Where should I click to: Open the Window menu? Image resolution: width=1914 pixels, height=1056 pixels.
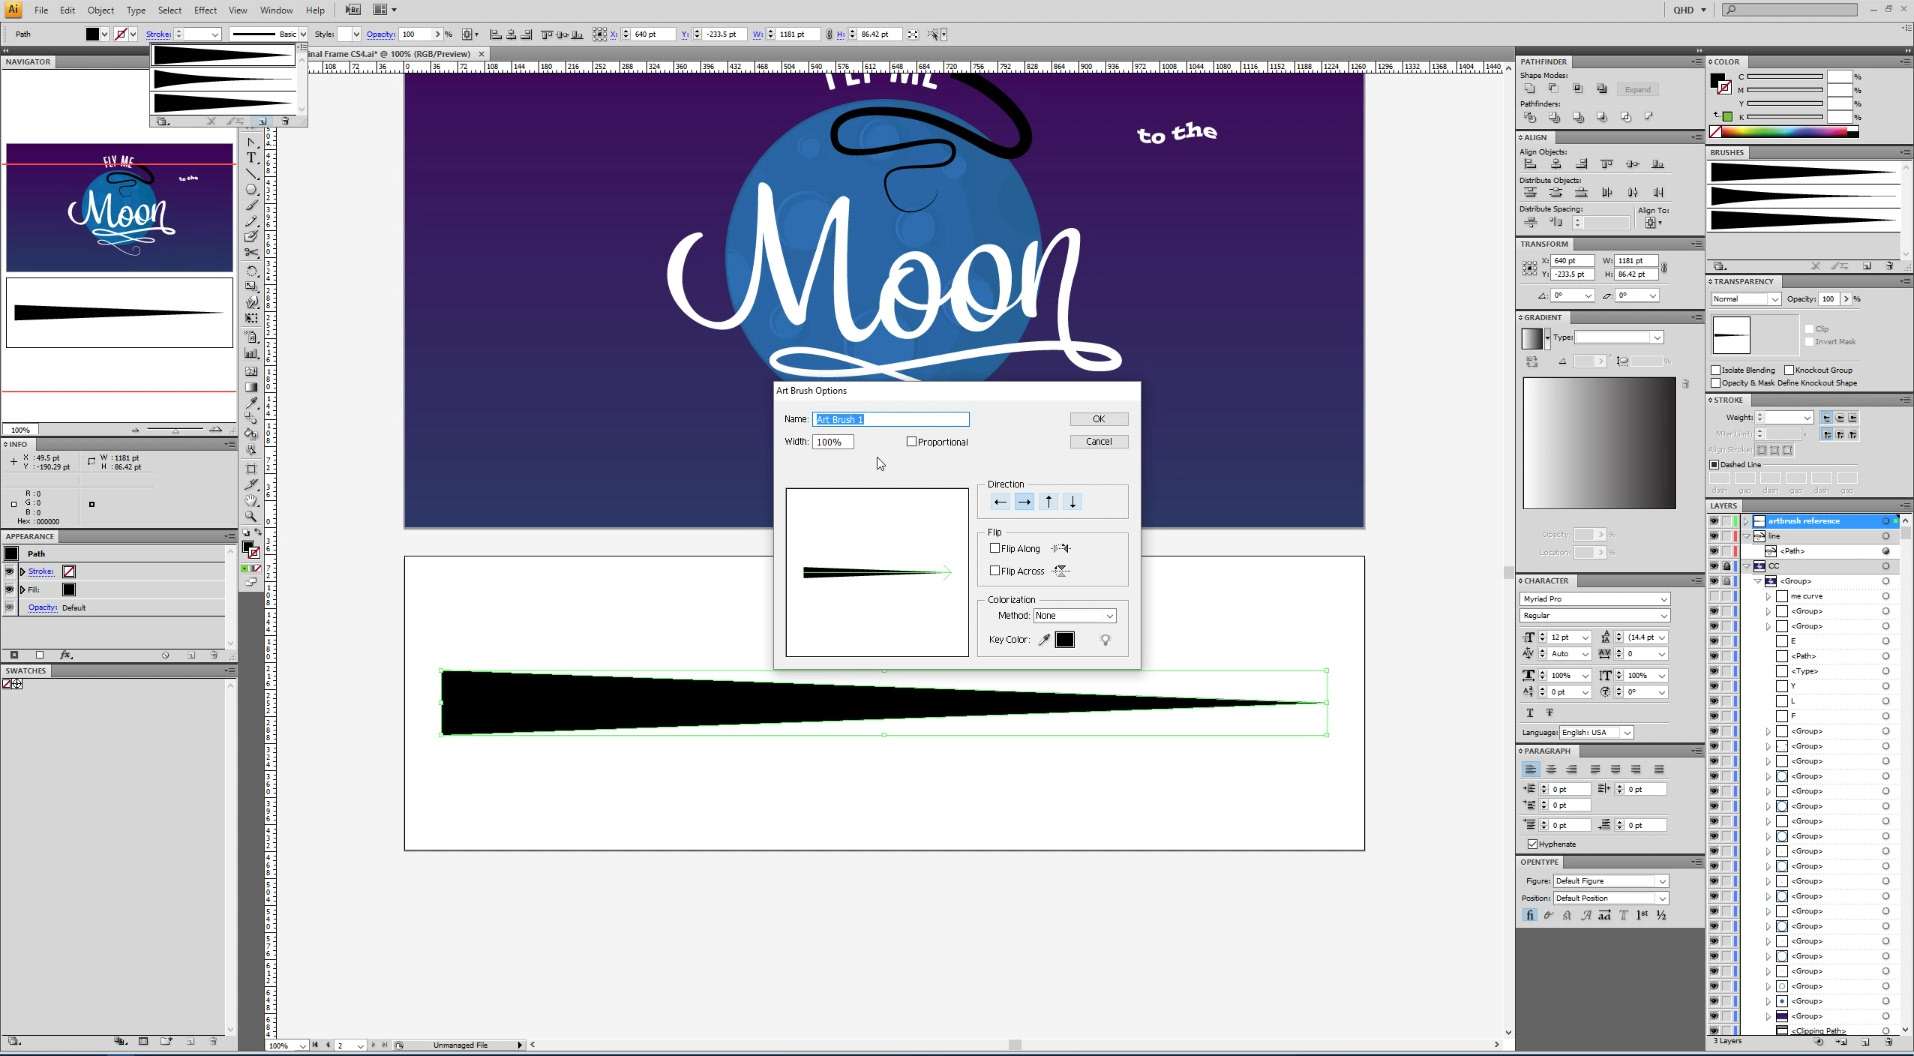(x=276, y=10)
